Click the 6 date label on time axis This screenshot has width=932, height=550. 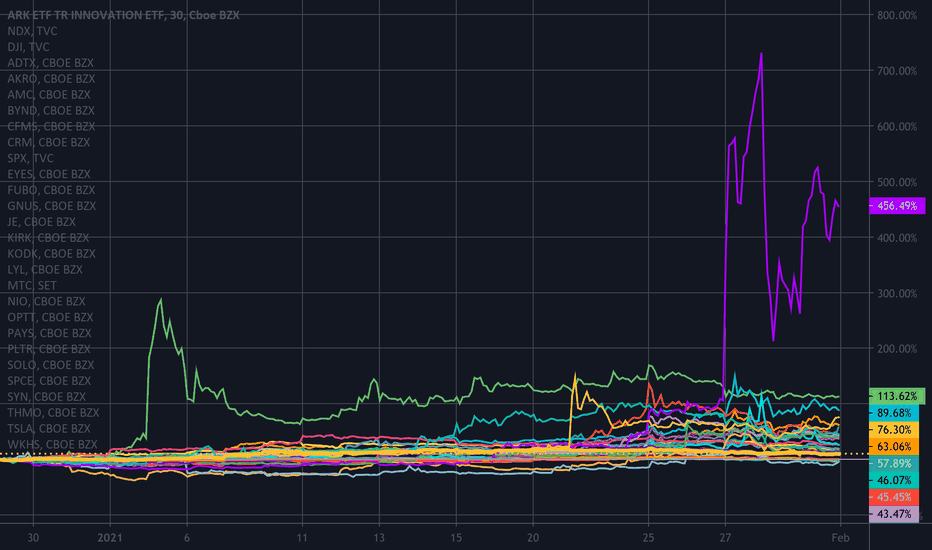pos(187,538)
